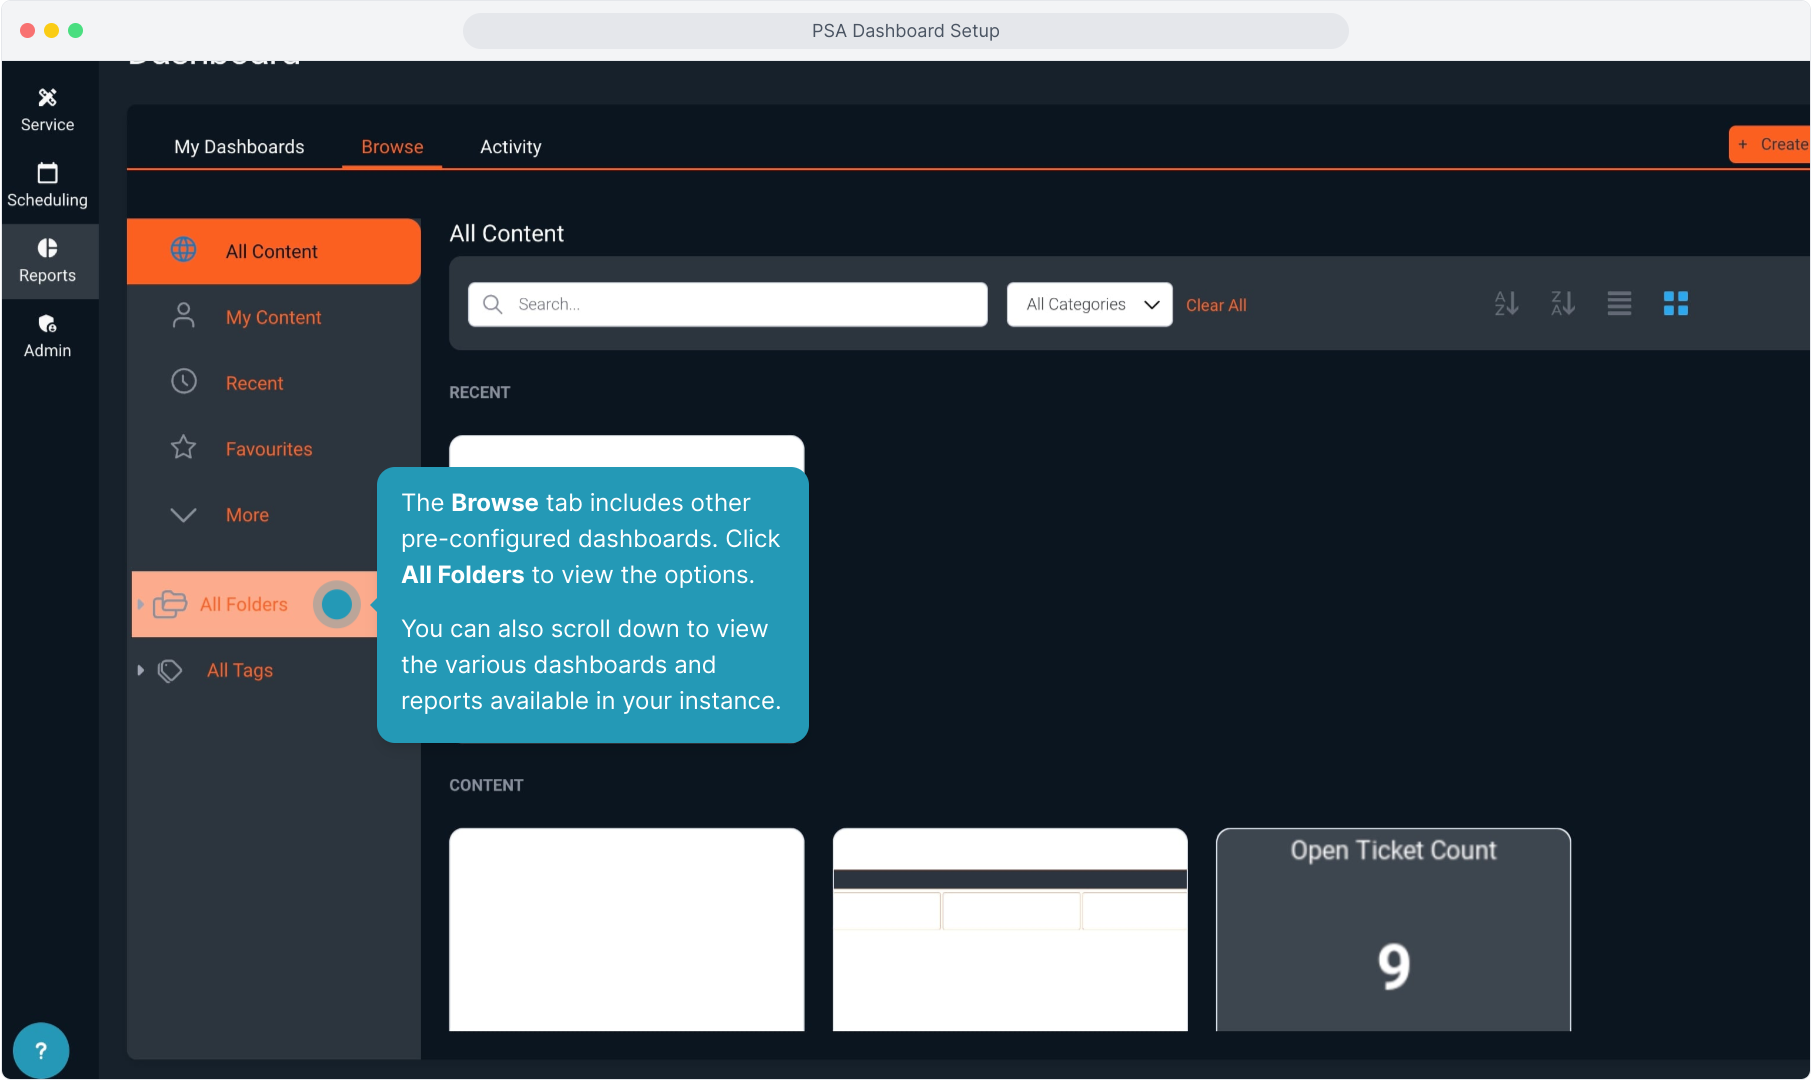Focus the Search input field
Image resolution: width=1812 pixels, height=1080 pixels.
pos(728,304)
